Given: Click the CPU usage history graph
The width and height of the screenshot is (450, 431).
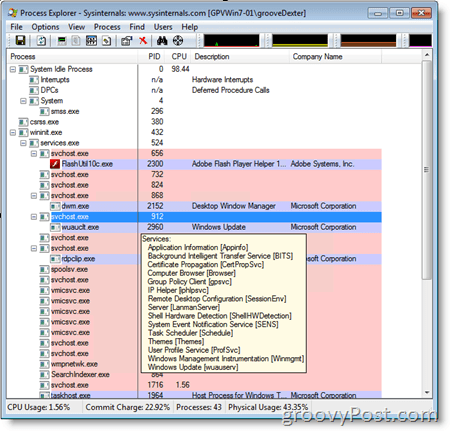Looking at the screenshot, I should click(232, 41).
